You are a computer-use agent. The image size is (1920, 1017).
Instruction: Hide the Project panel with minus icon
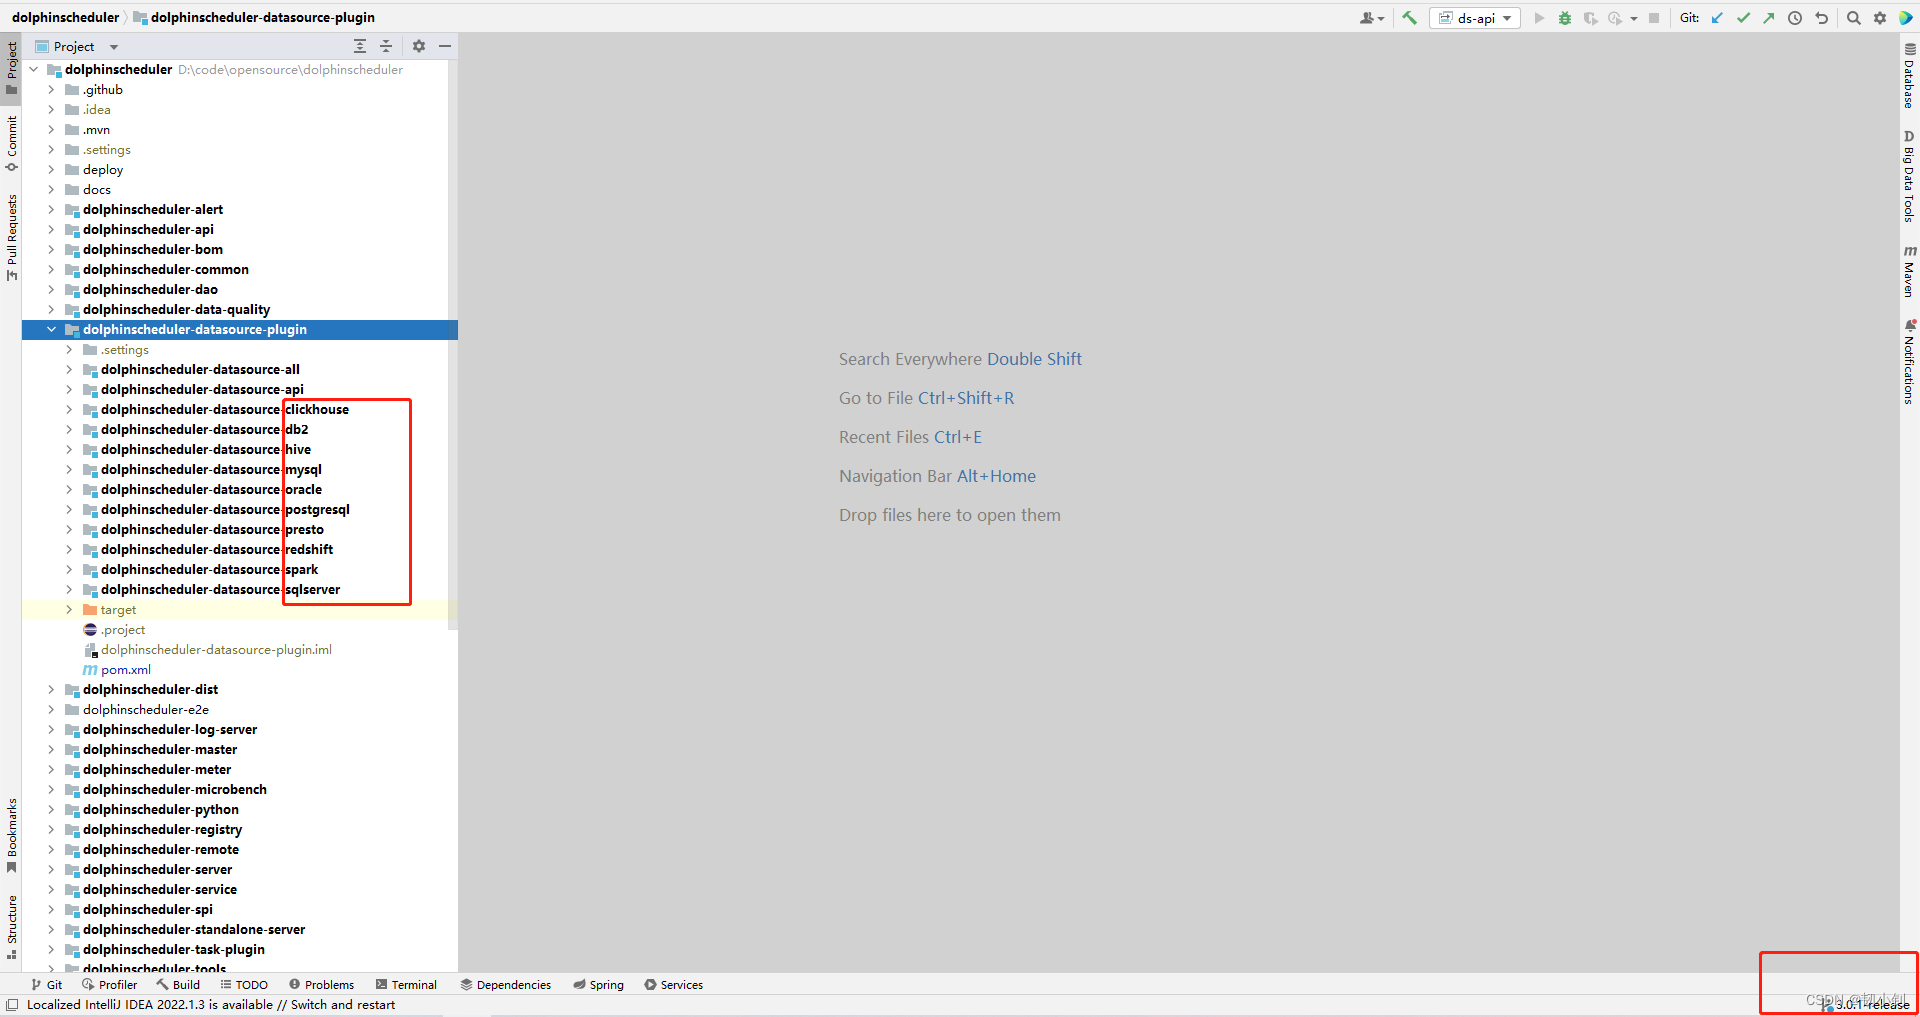(445, 46)
